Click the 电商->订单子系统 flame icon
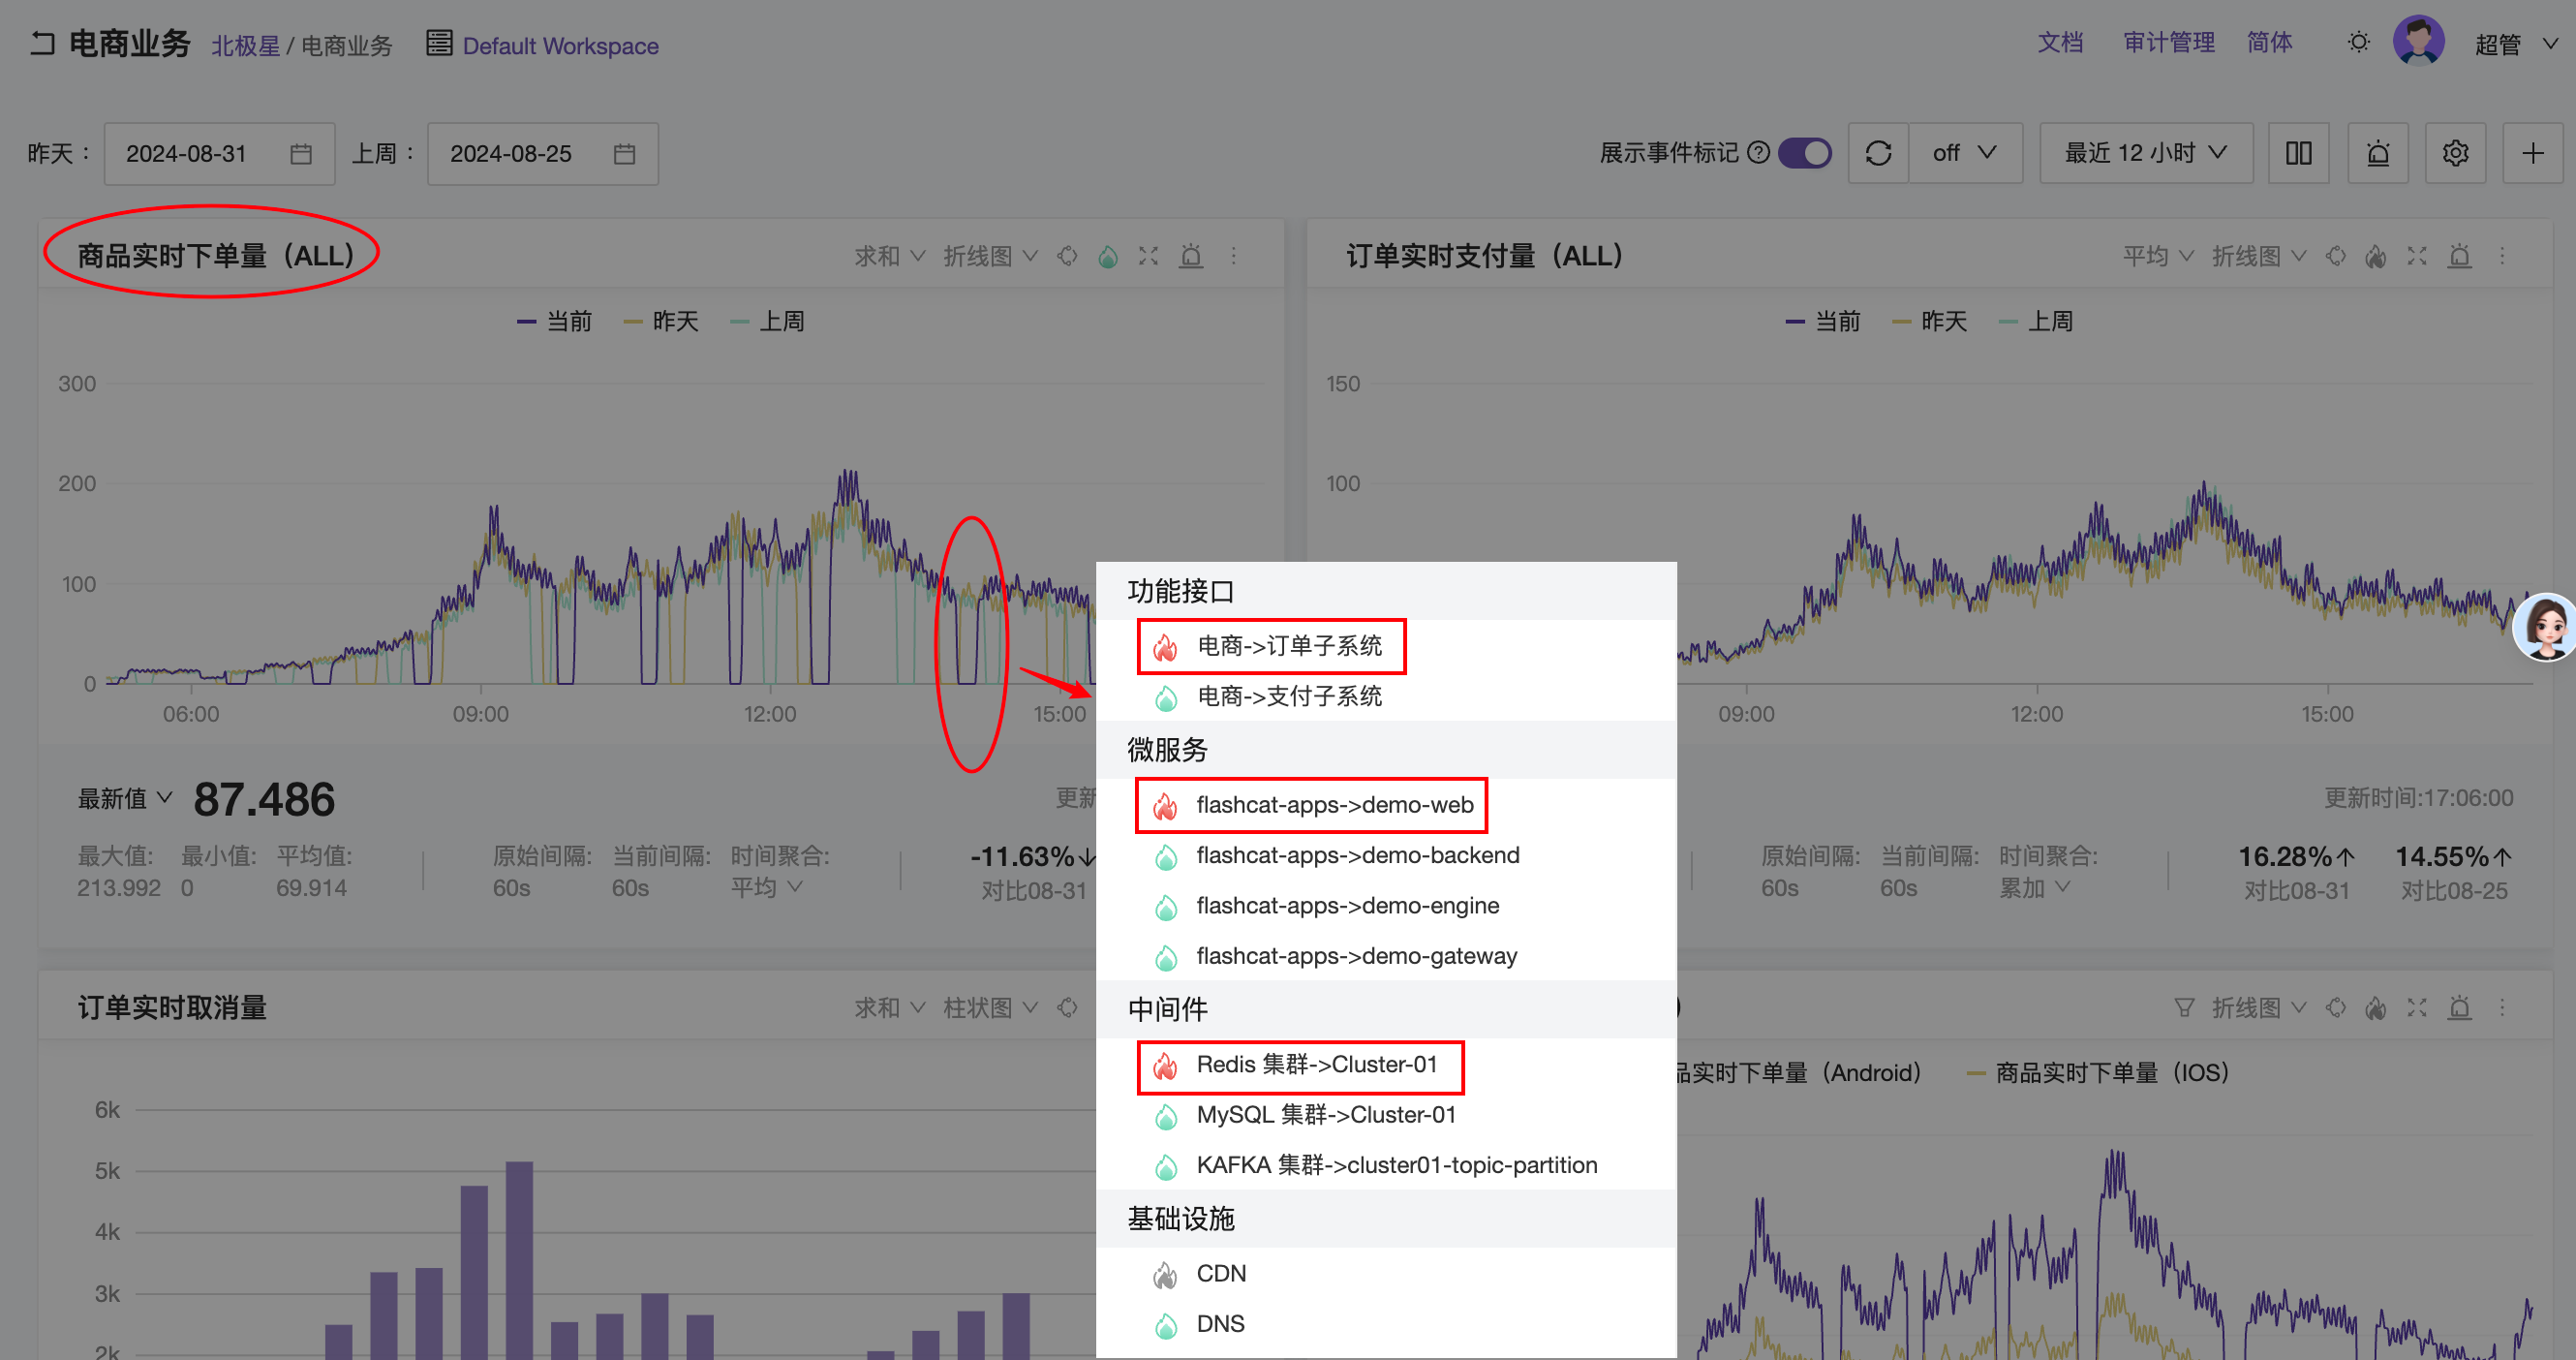 1164,644
